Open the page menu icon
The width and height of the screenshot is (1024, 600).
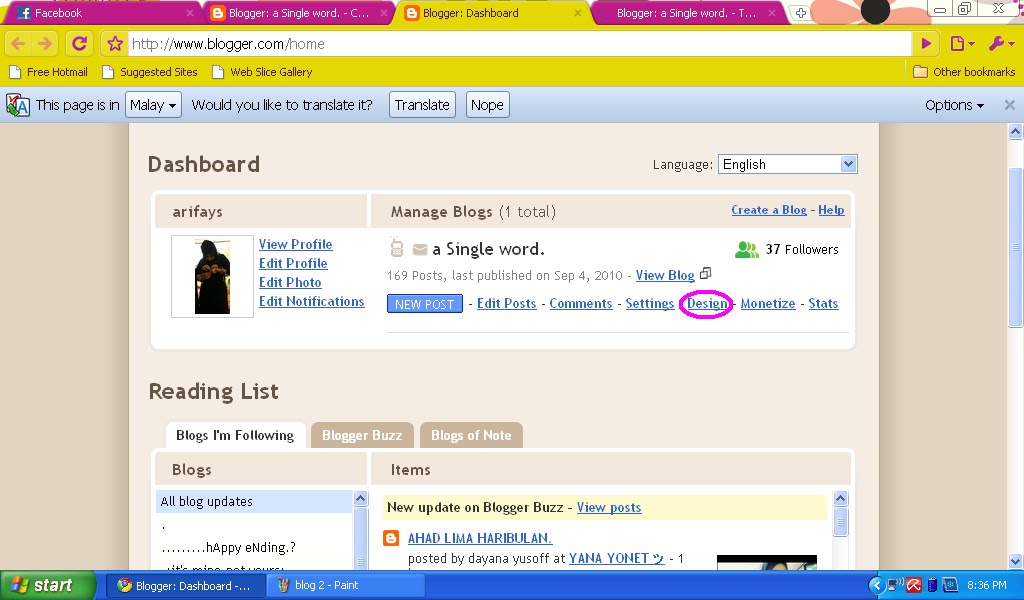click(962, 44)
